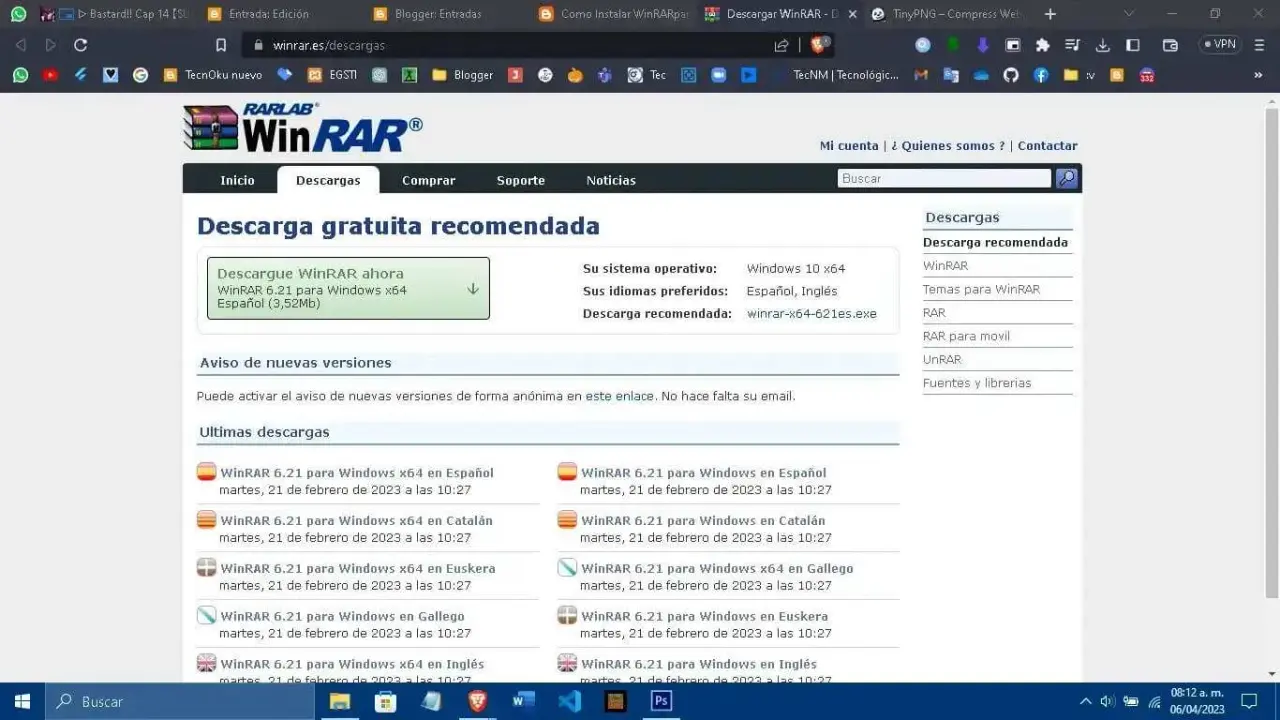Click the Windows taskbar Buscar search box
This screenshot has height=720, width=1280.
click(180, 701)
